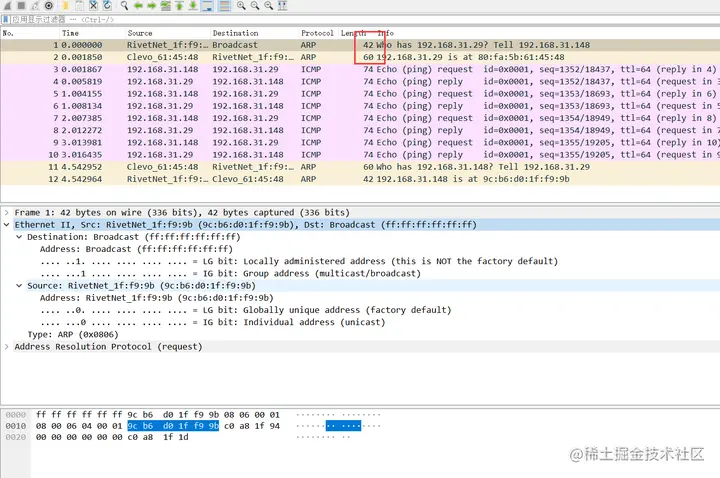This screenshot has height=478, width=720.
Task: Click the highlighted ASCII dots in hex pane
Action: [x=343, y=426]
